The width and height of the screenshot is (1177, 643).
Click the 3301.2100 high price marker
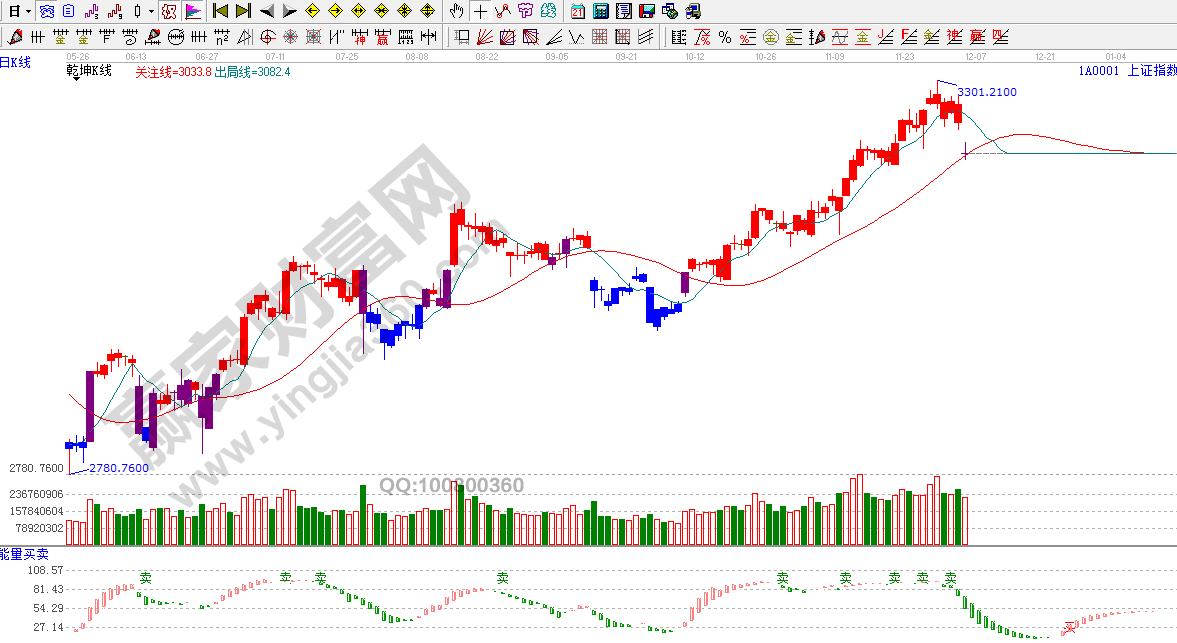pos(987,92)
